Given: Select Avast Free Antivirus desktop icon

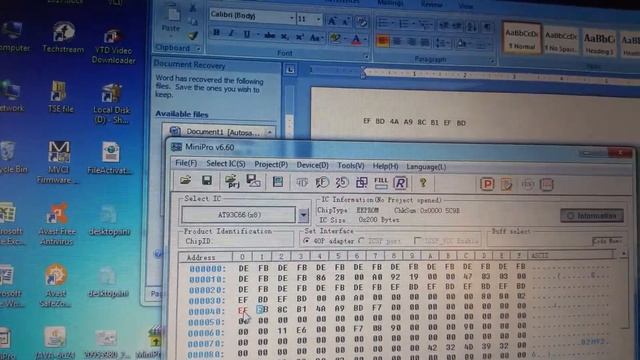Looking at the screenshot, I should [x=57, y=224].
